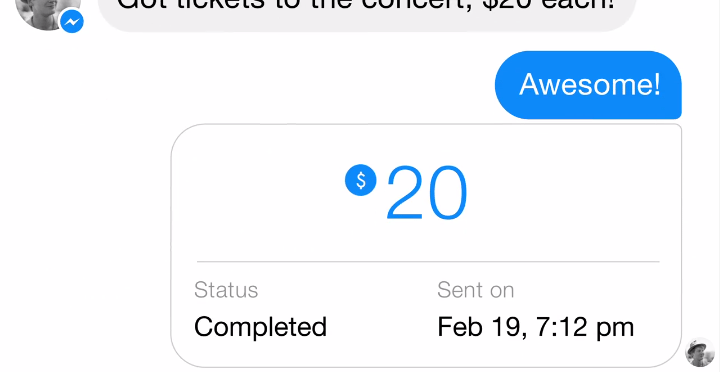Open the sender's profile photo
This screenshot has height=372, width=720.
point(46,11)
